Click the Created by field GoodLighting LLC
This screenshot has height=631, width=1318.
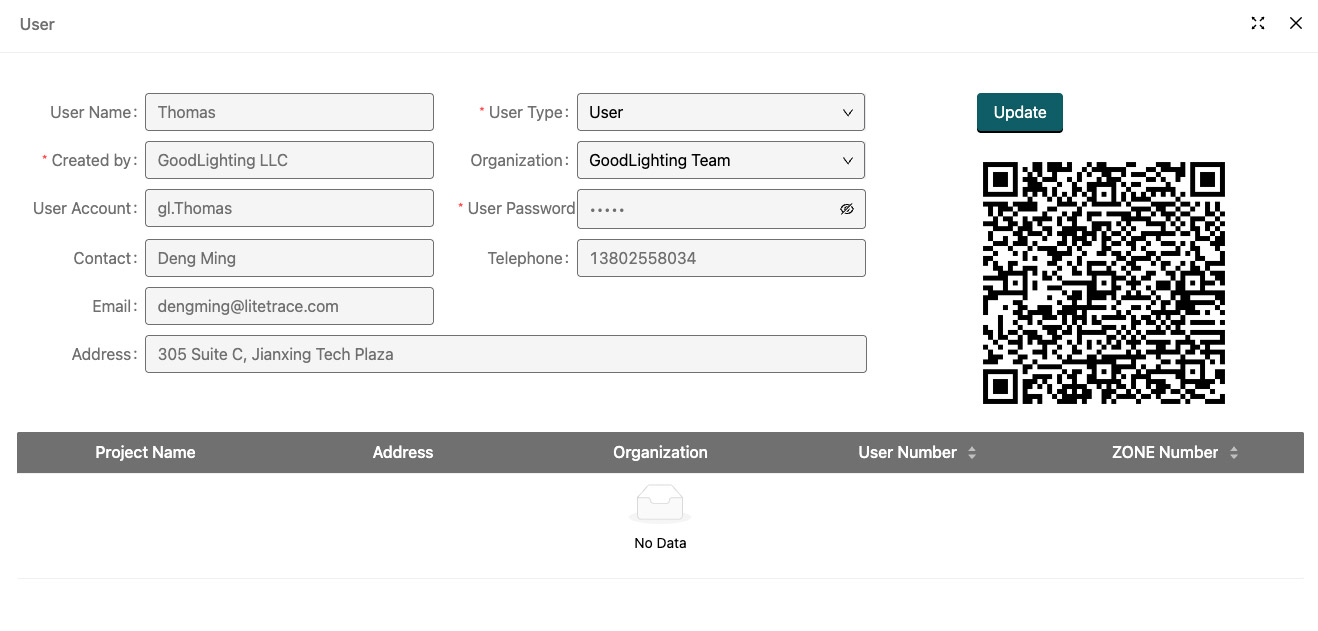pos(289,160)
